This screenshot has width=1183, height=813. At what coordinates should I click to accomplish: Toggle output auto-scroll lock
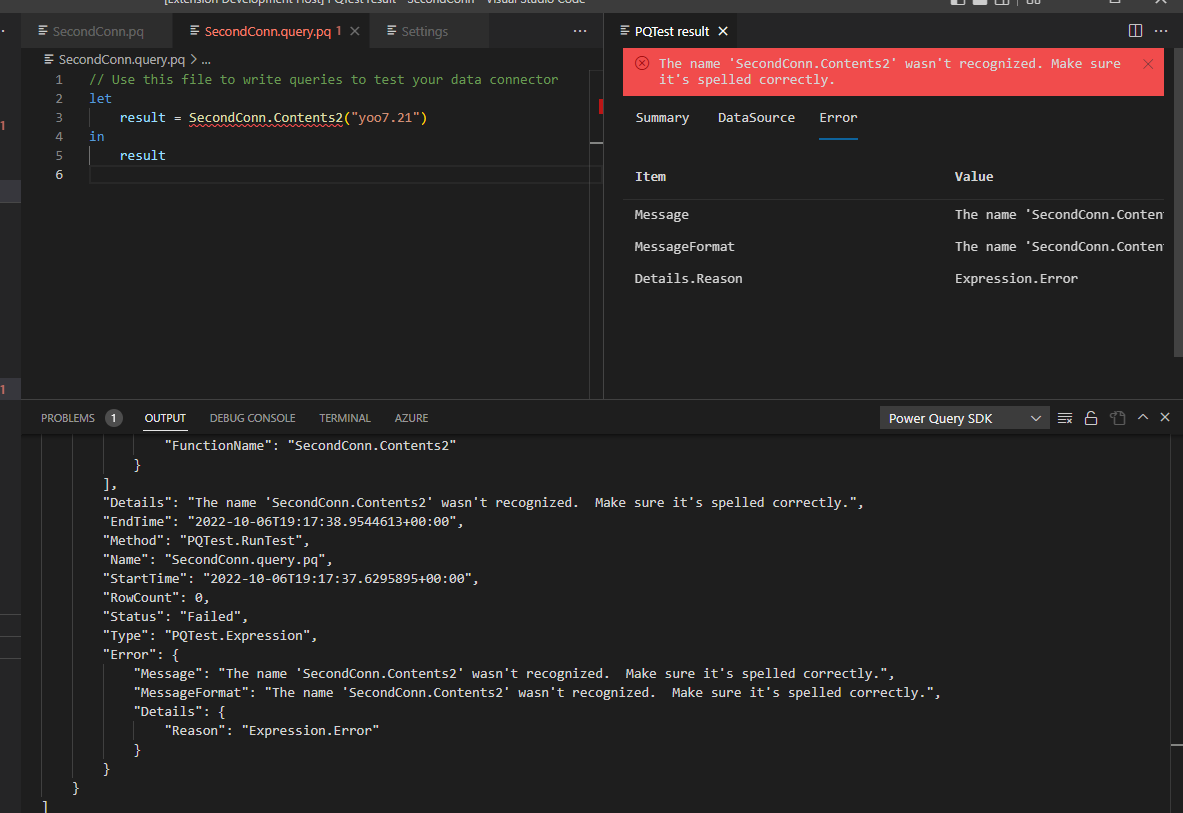point(1091,418)
